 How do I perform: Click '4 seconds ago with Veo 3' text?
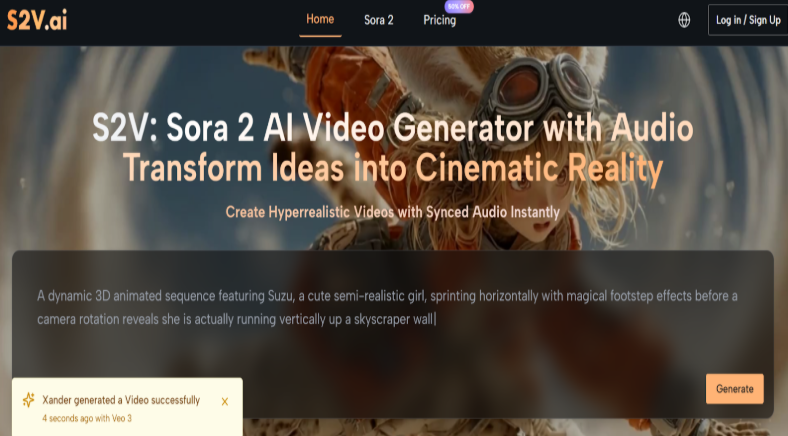[x=87, y=418]
